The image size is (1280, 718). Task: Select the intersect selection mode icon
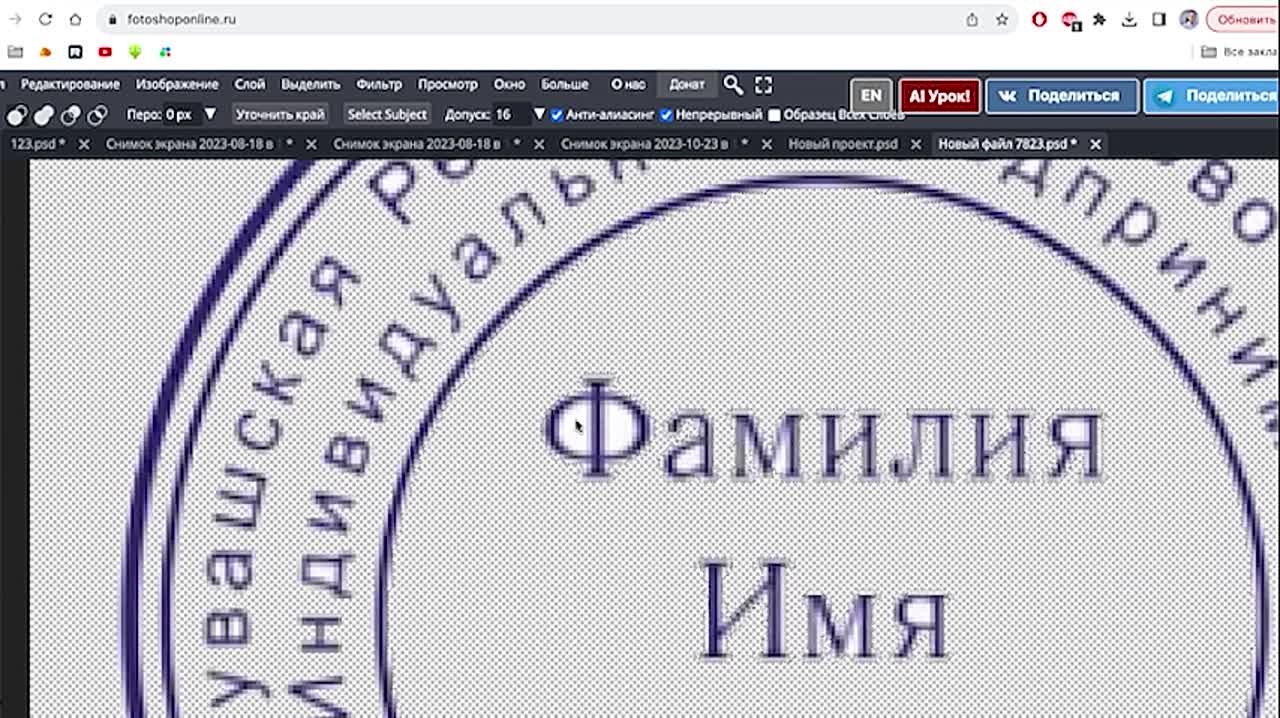pos(97,115)
